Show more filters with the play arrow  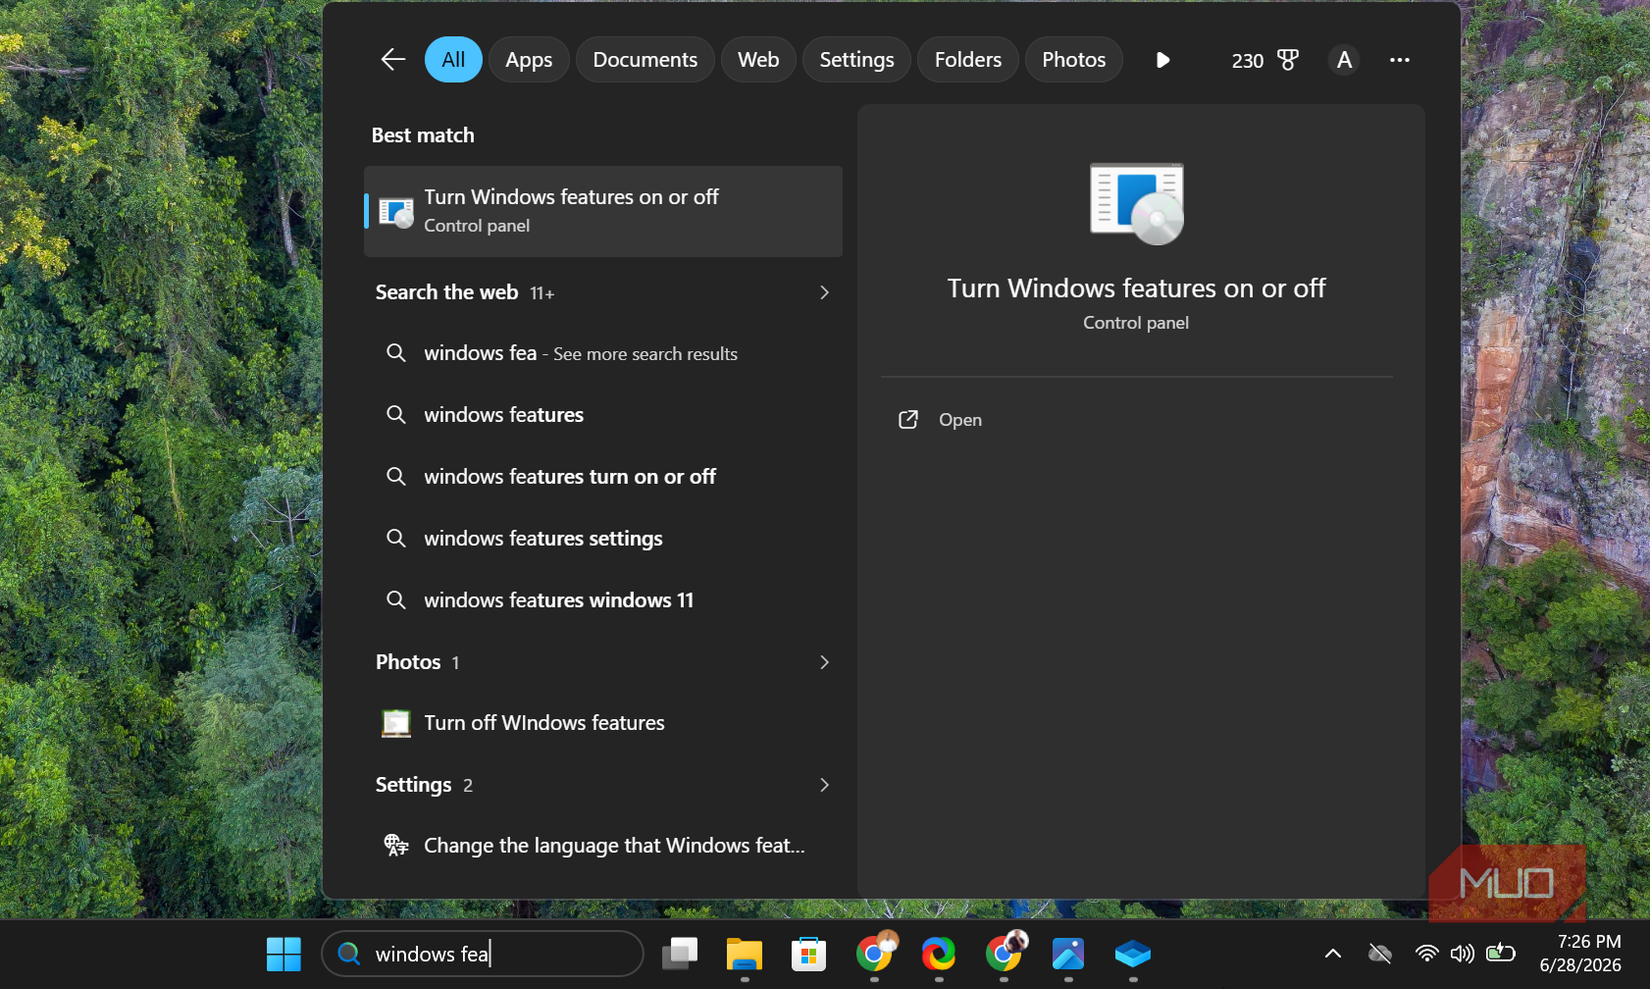[x=1162, y=60]
